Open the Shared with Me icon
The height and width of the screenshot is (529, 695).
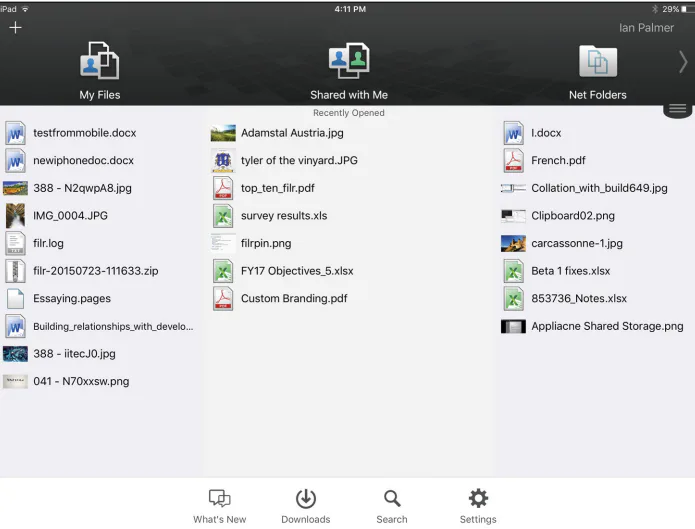349,60
